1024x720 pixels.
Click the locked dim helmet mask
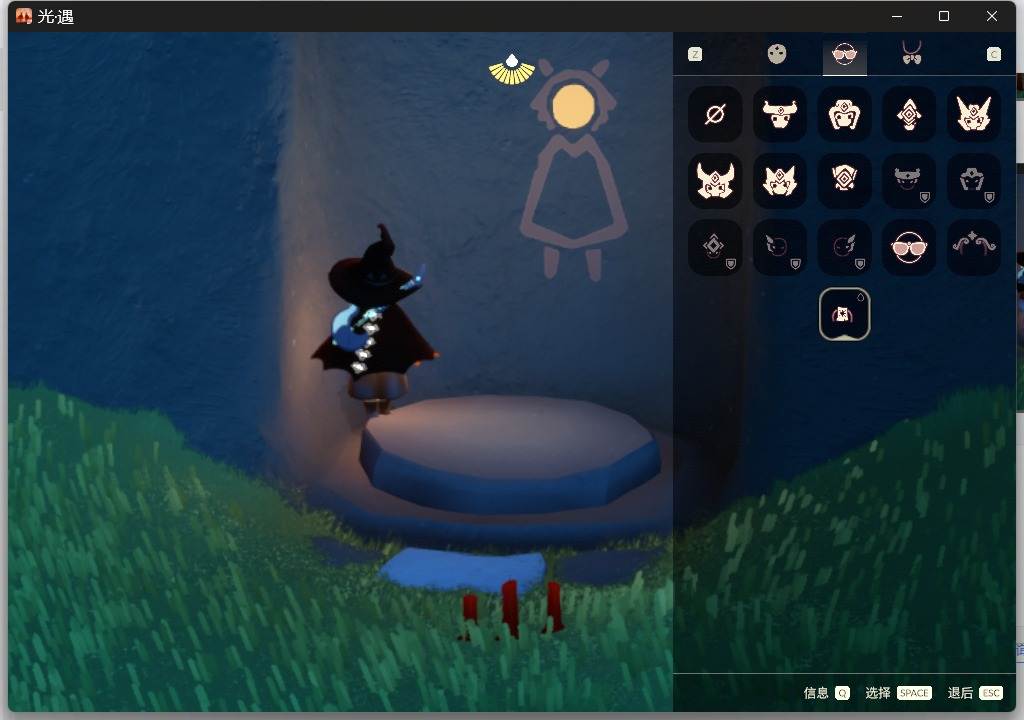[x=974, y=180]
